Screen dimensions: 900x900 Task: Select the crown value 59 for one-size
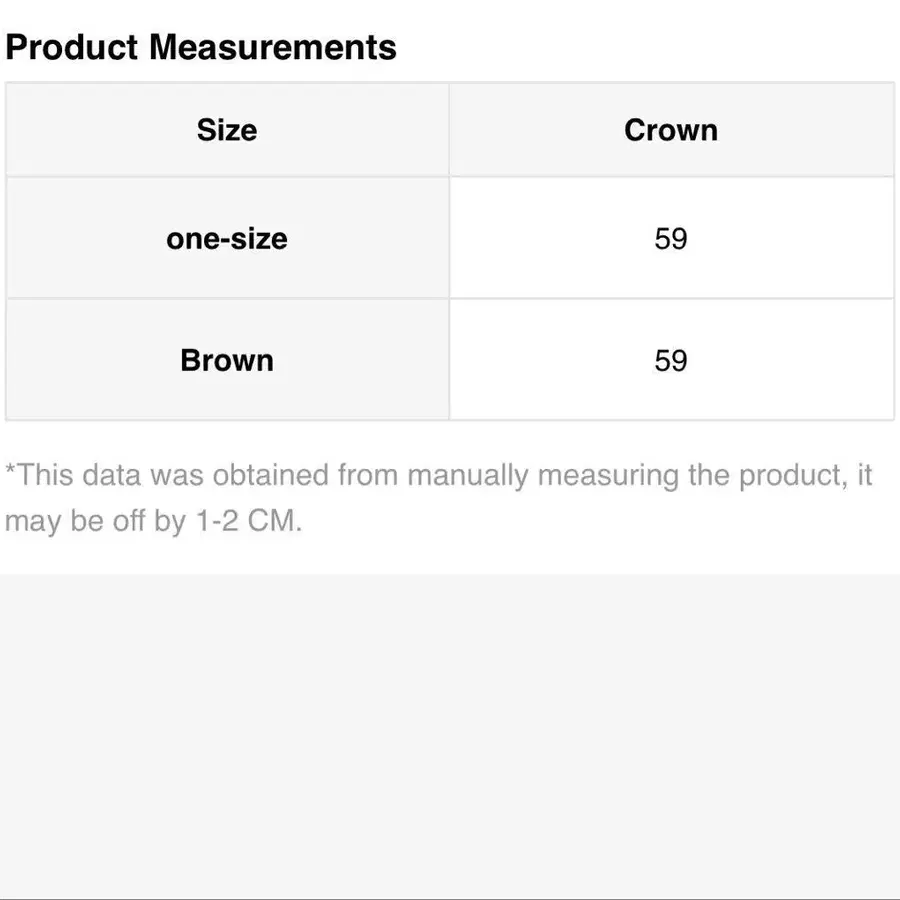671,239
